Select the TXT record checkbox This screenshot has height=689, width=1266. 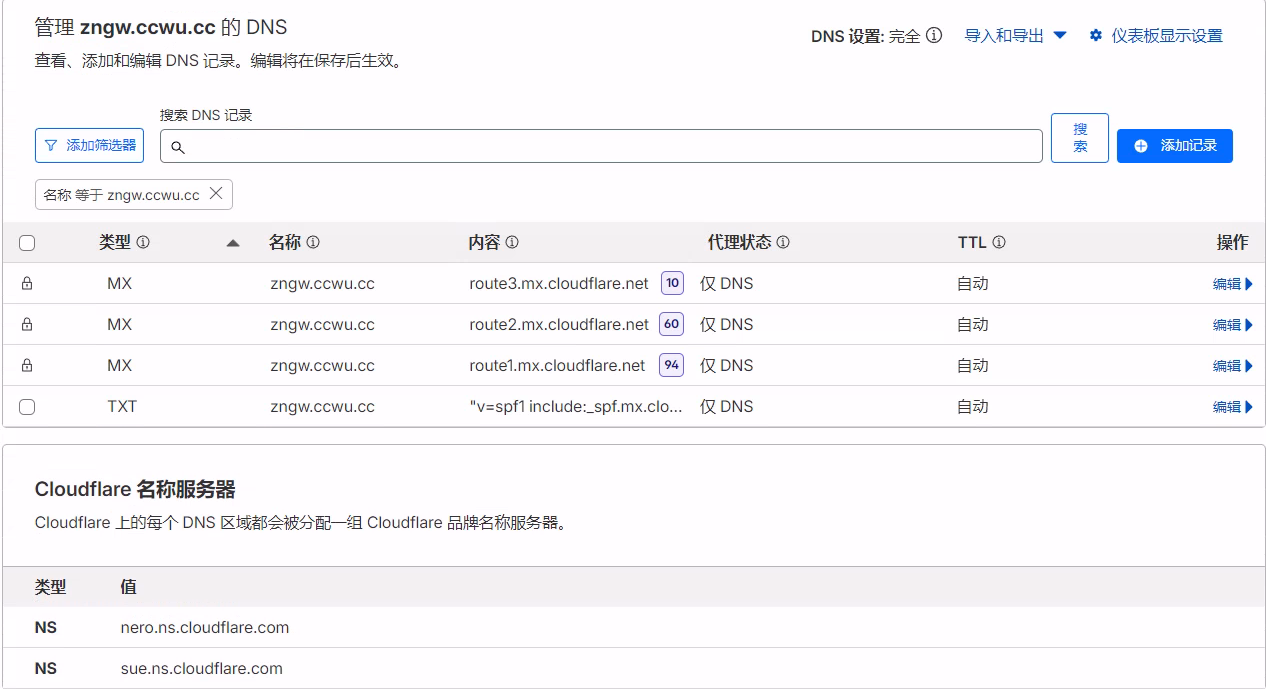click(x=27, y=407)
